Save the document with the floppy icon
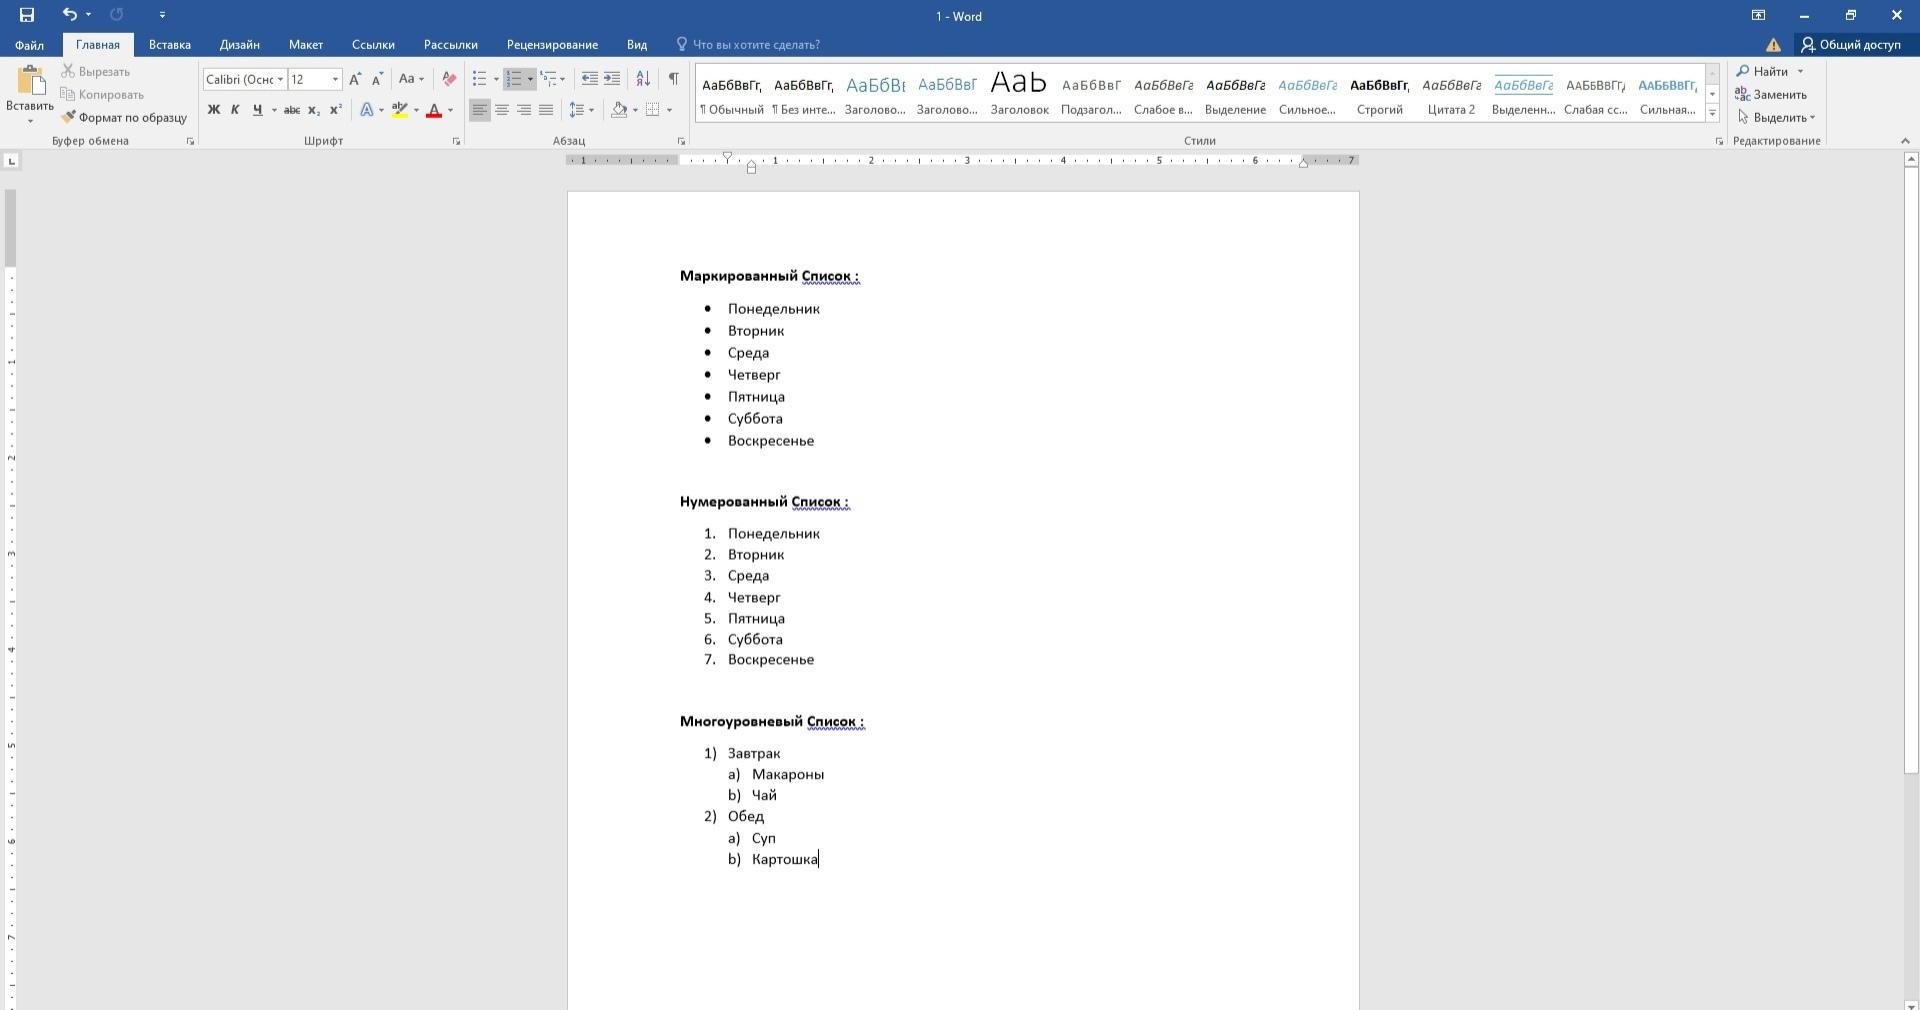Screen dimensions: 1920x1010 click(27, 15)
